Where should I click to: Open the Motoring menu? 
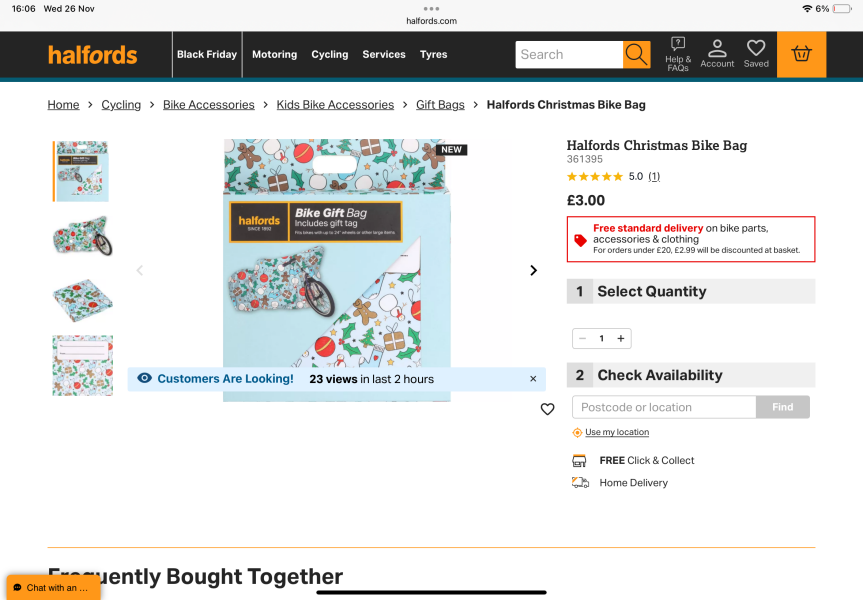tap(274, 54)
